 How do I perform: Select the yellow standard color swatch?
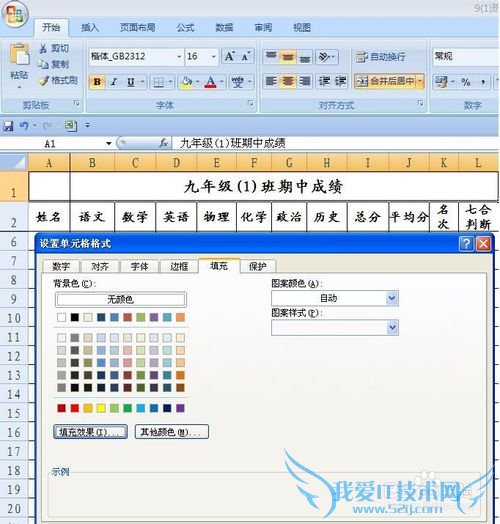point(101,408)
